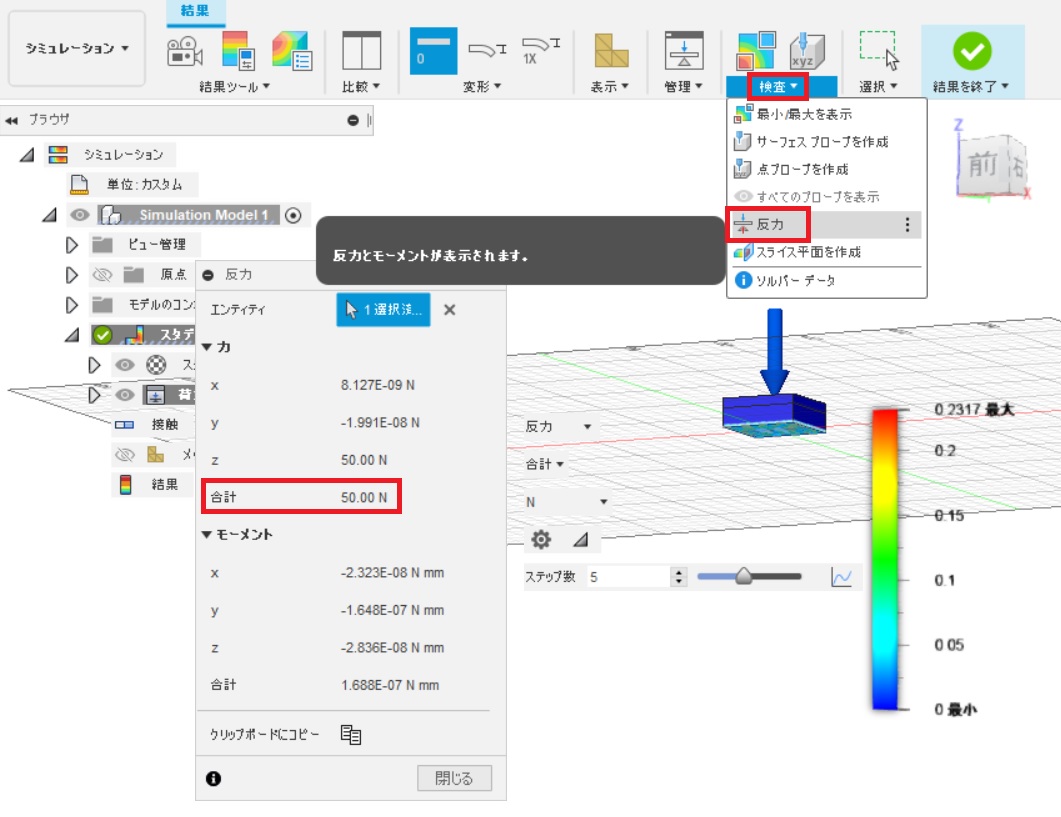The image size is (1061, 817).
Task: Toggle the load case eye icon
Action: point(125,395)
